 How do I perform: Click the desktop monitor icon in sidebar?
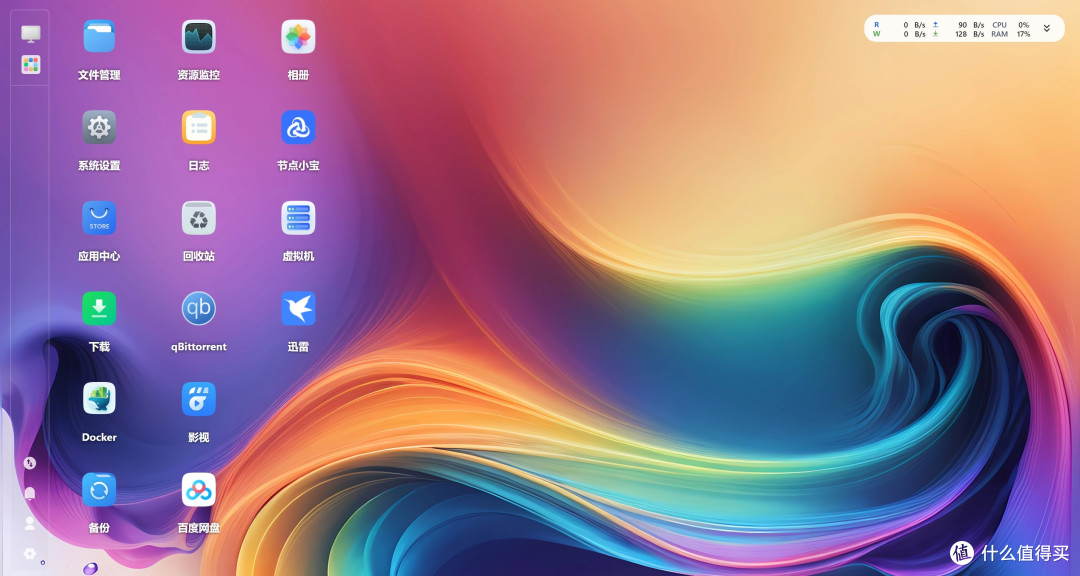pos(30,34)
